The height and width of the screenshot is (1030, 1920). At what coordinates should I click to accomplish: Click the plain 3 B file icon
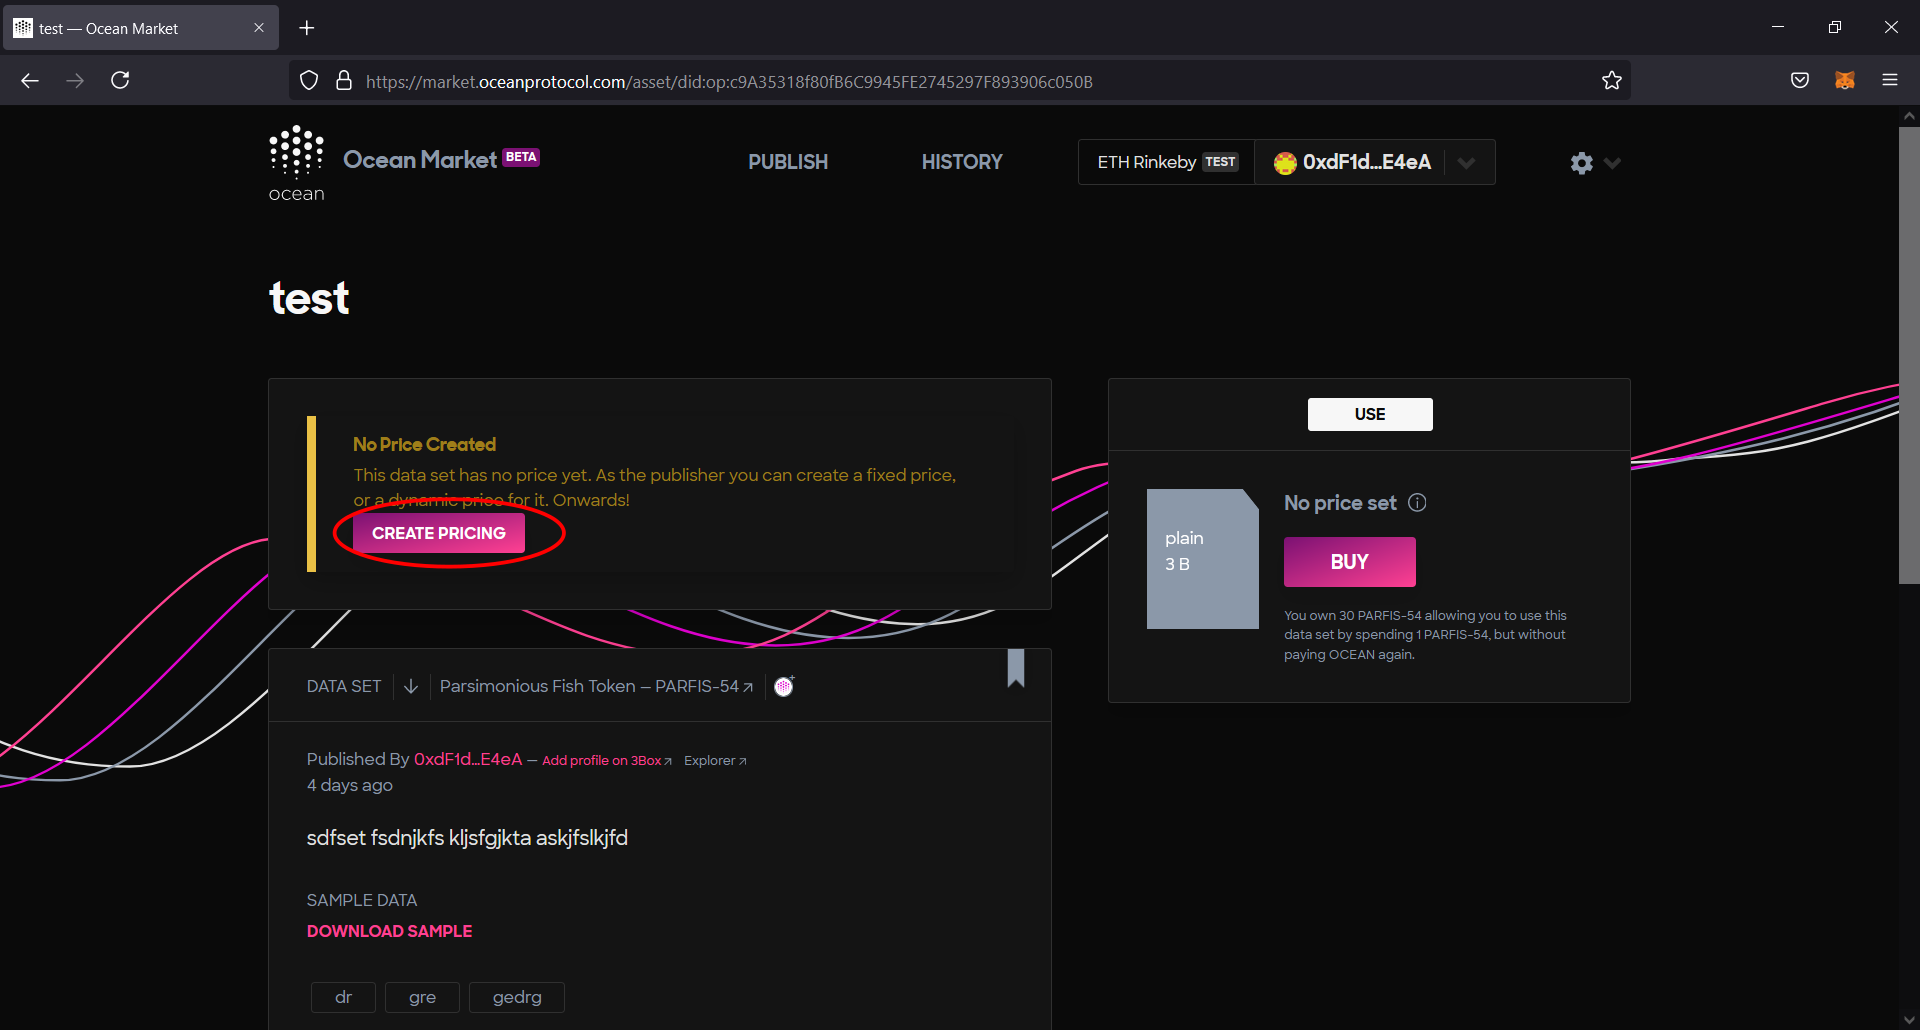coord(1202,559)
